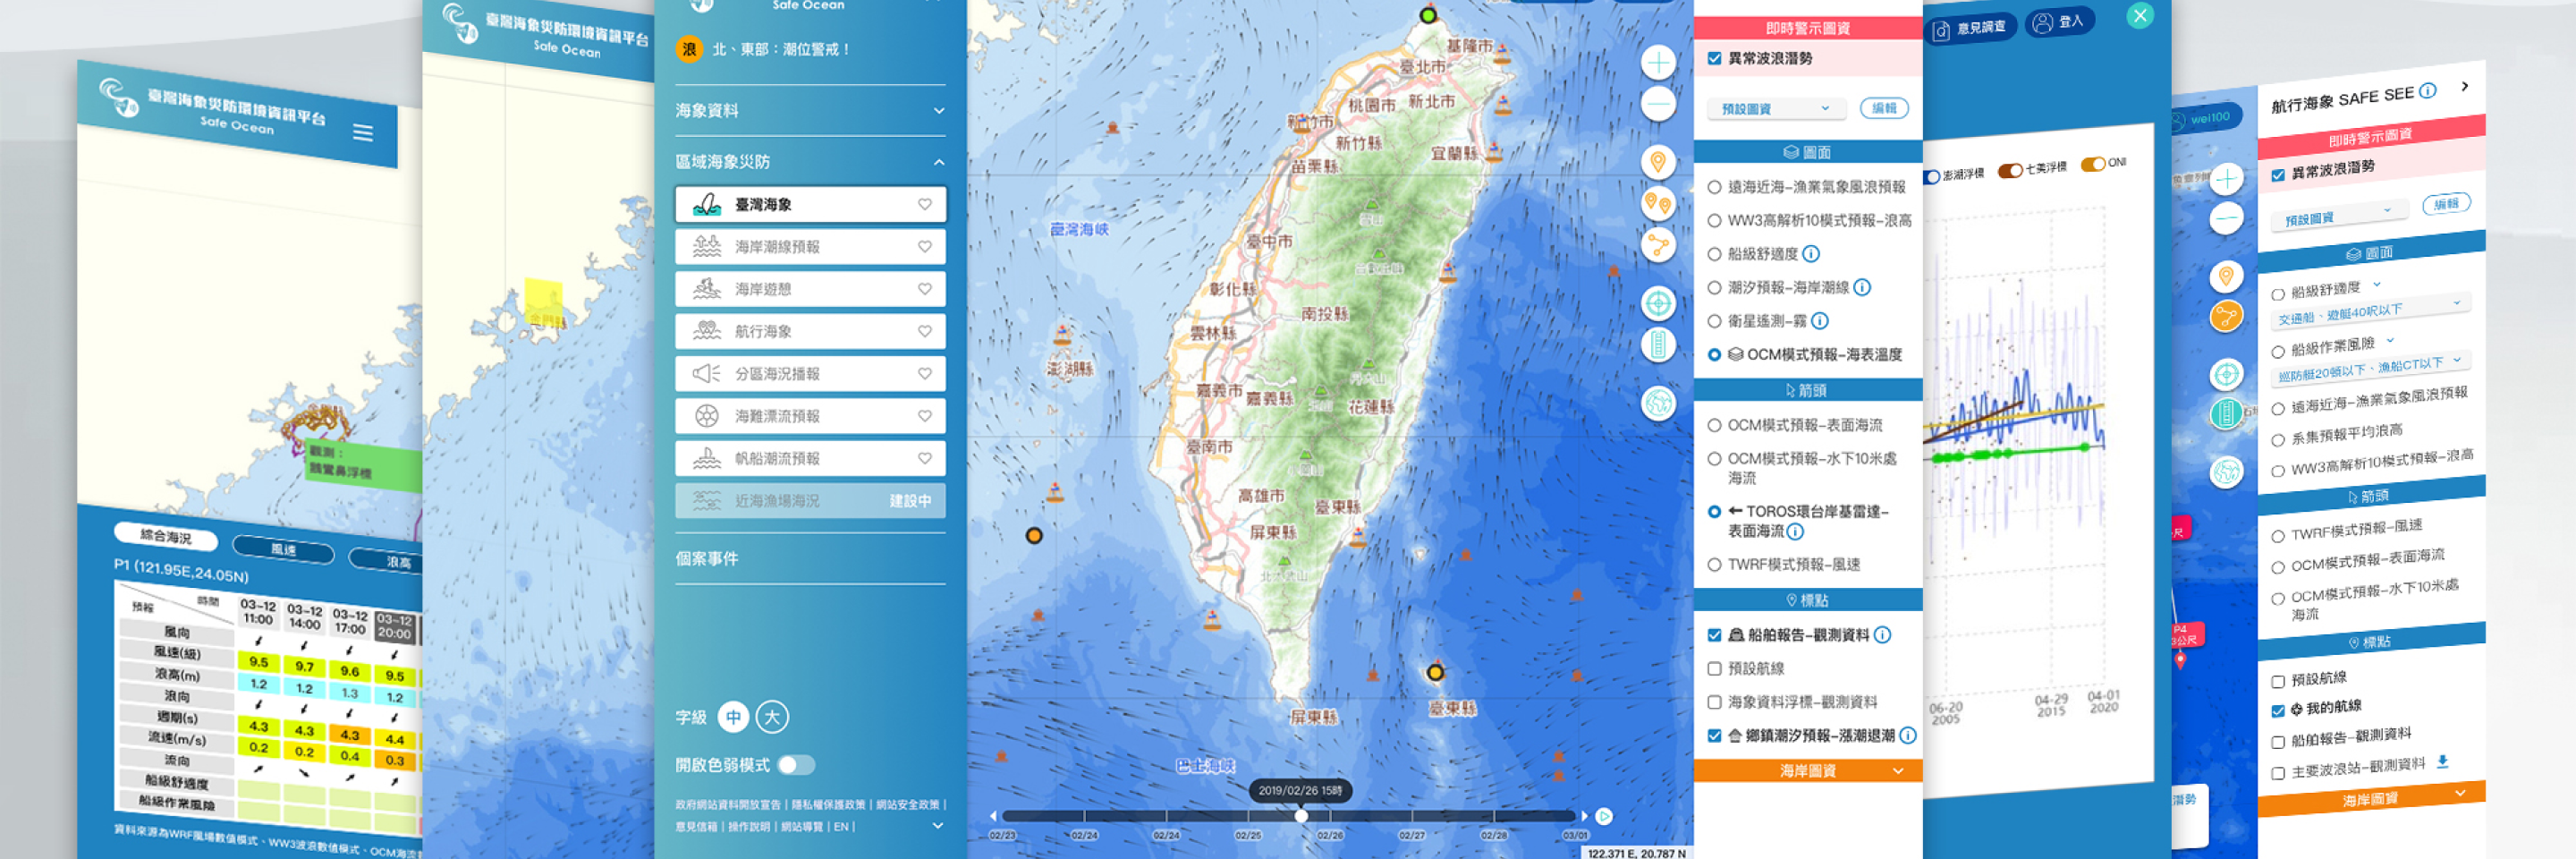Favorite 分區海況播報 with its heart icon
The width and height of the screenshot is (2576, 859).
[x=925, y=374]
